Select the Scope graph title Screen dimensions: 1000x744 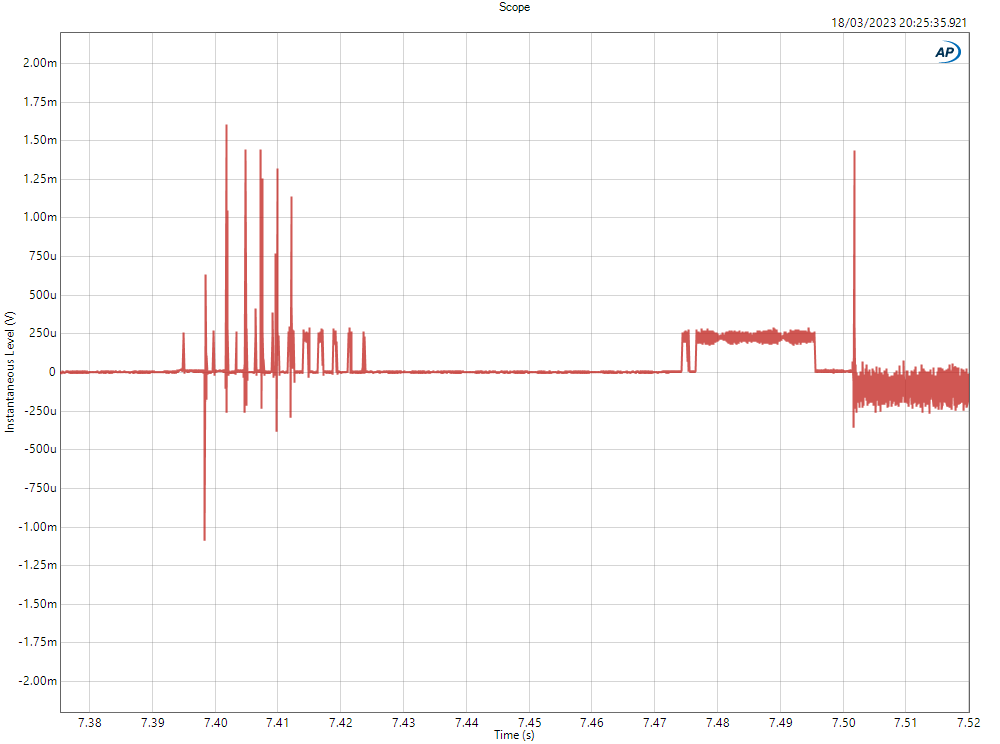point(514,7)
